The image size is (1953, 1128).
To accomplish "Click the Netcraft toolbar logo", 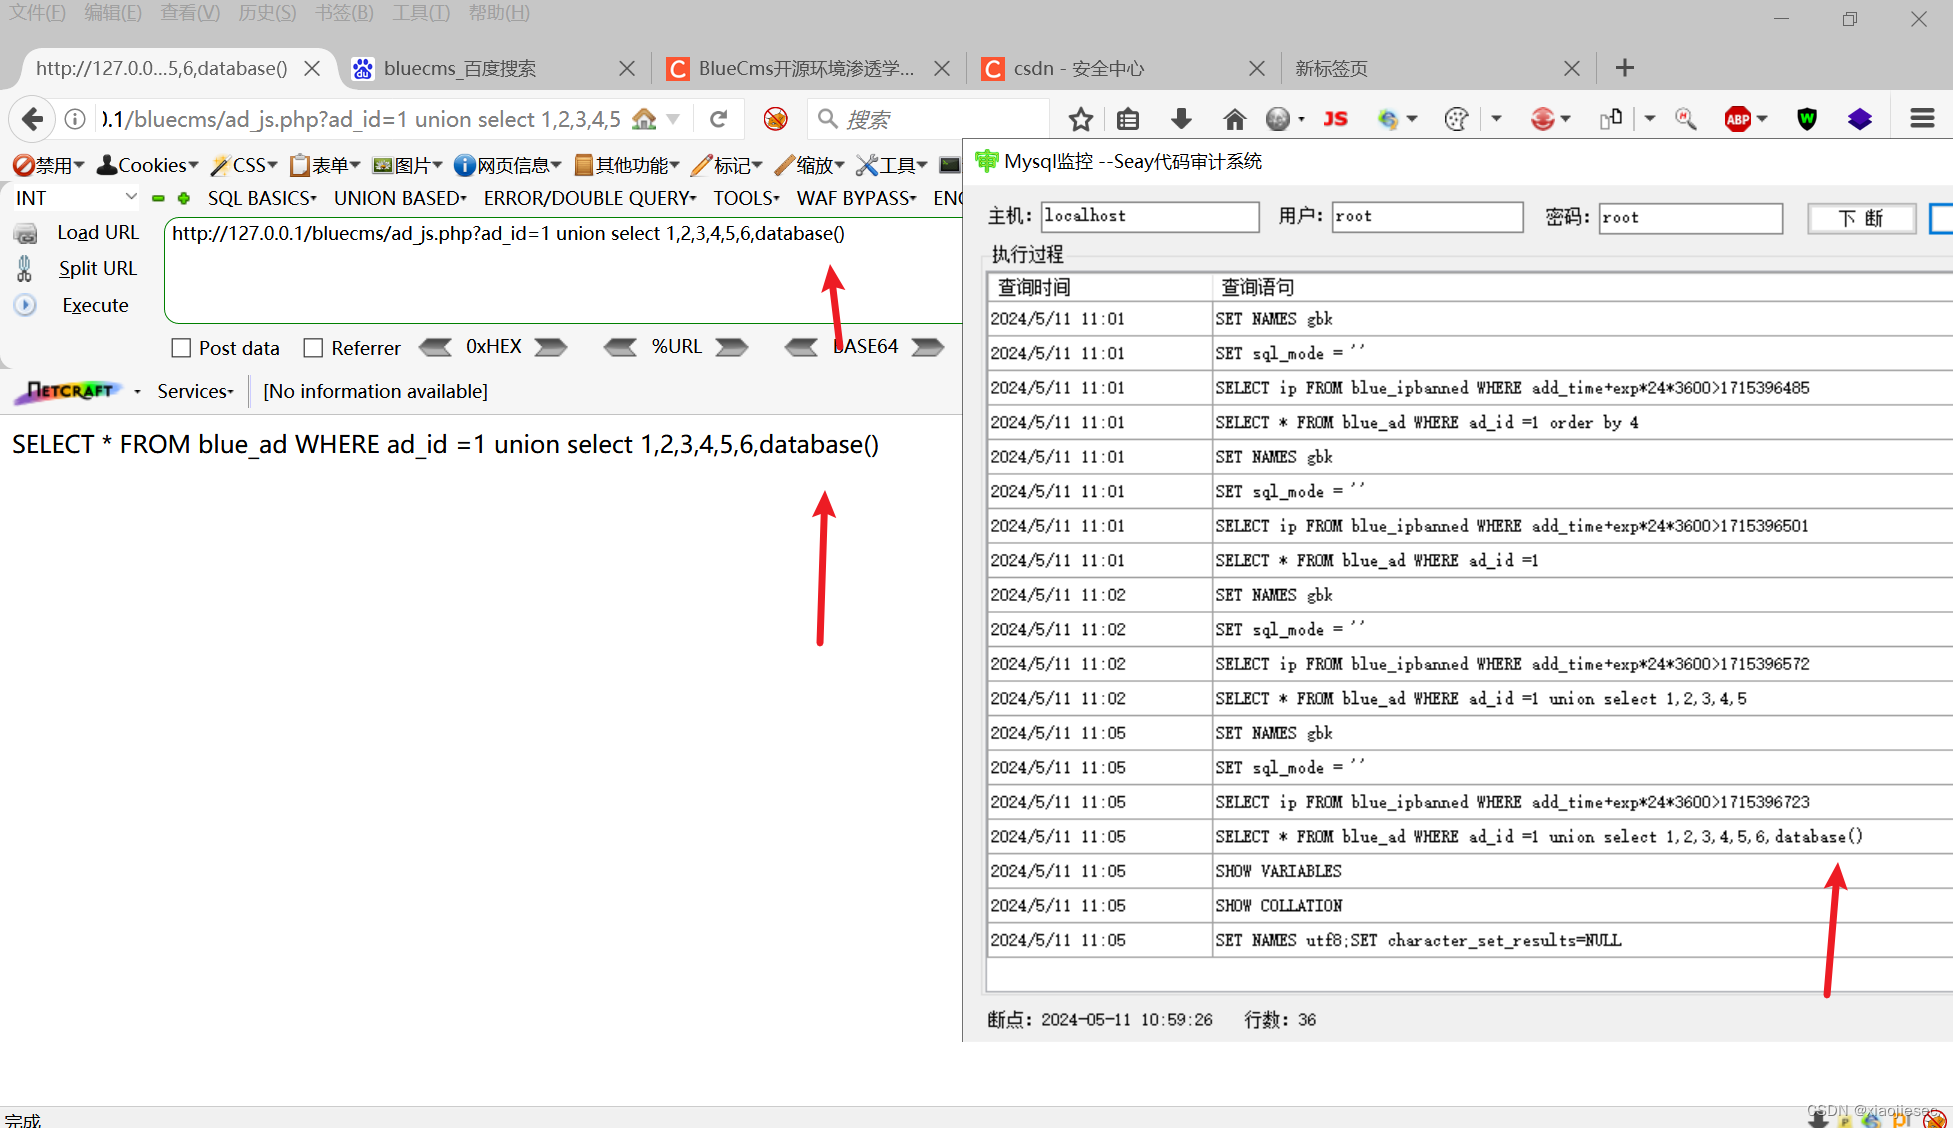I will (68, 391).
